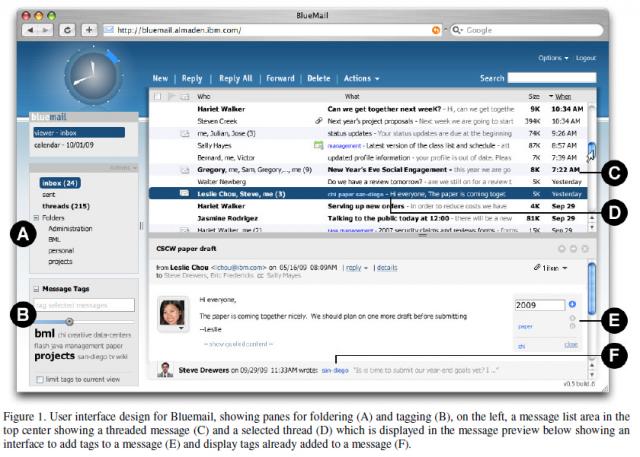Click Reply All in the mail toolbar
Screen dimensions: 640x457
click(x=236, y=78)
